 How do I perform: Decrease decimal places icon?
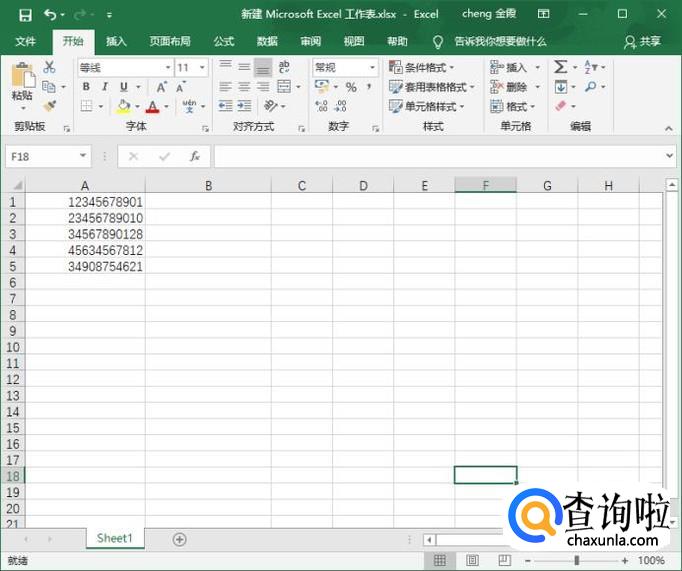tap(341, 106)
